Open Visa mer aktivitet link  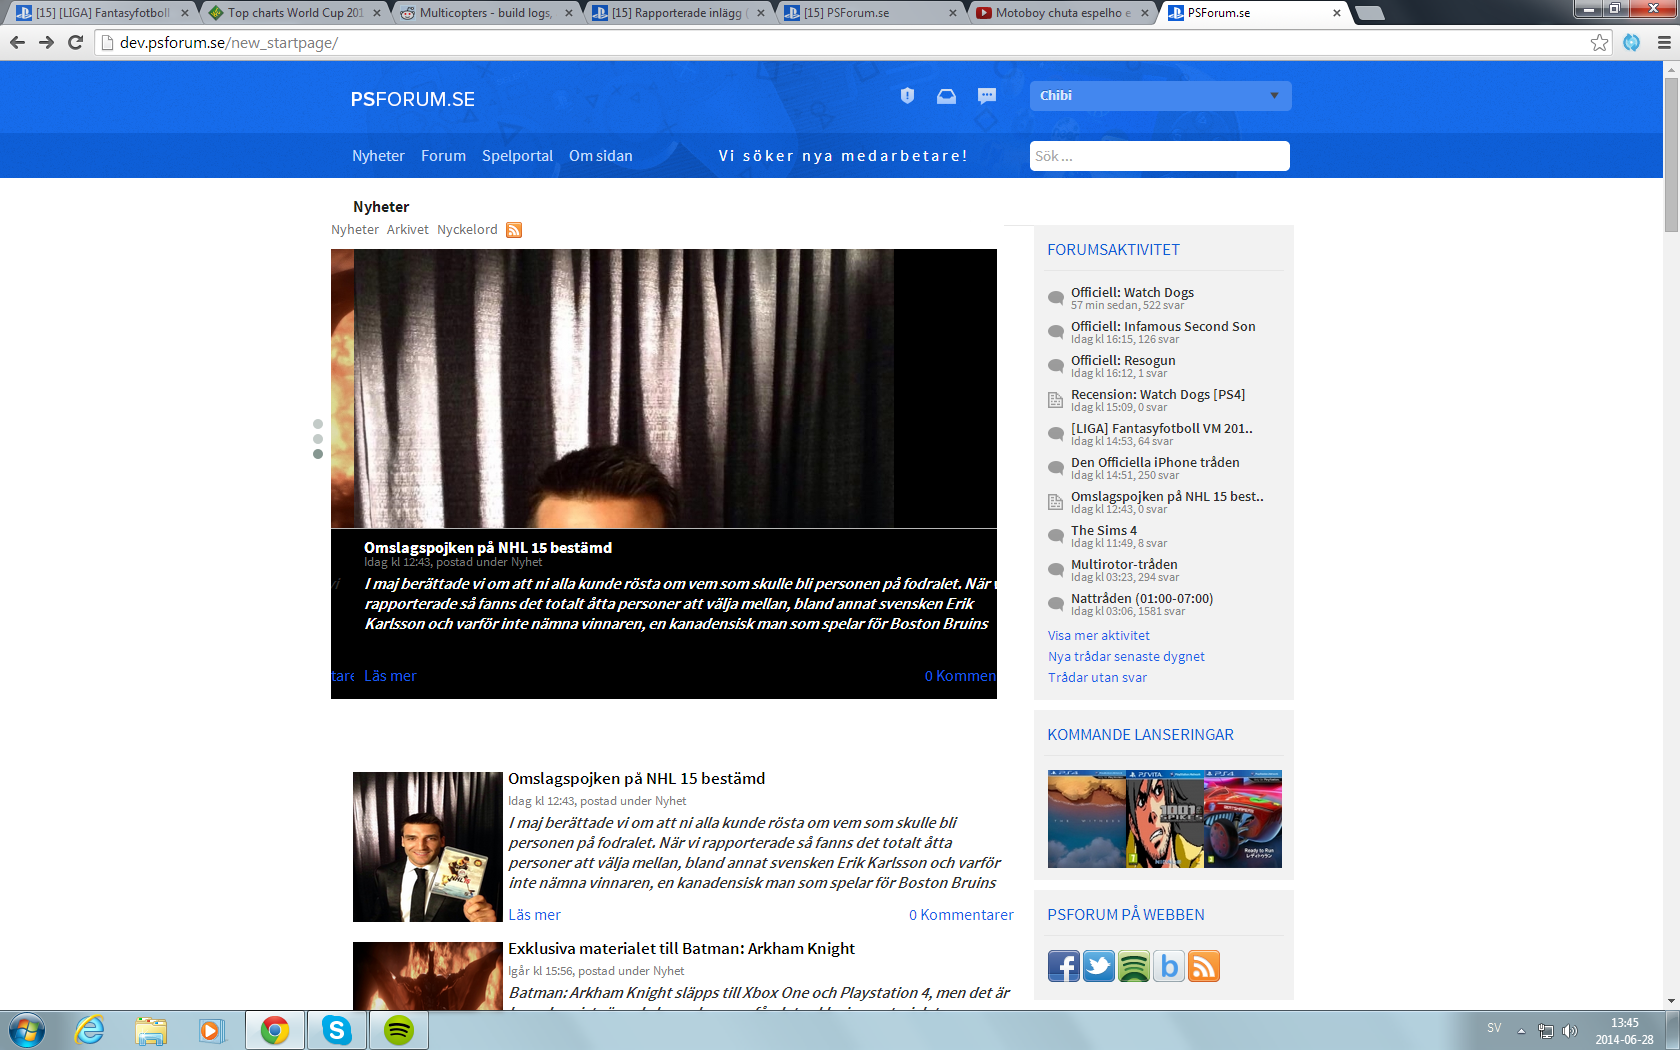(x=1099, y=636)
